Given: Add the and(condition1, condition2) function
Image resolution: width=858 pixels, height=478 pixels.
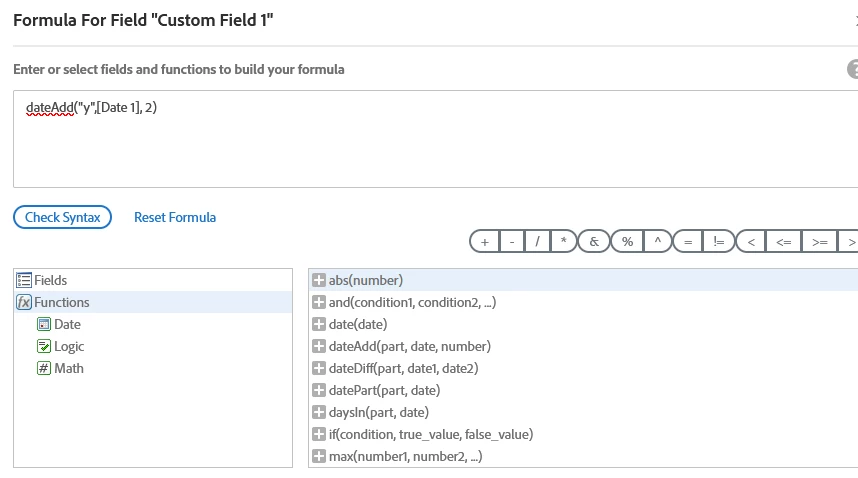Looking at the screenshot, I should click(319, 302).
